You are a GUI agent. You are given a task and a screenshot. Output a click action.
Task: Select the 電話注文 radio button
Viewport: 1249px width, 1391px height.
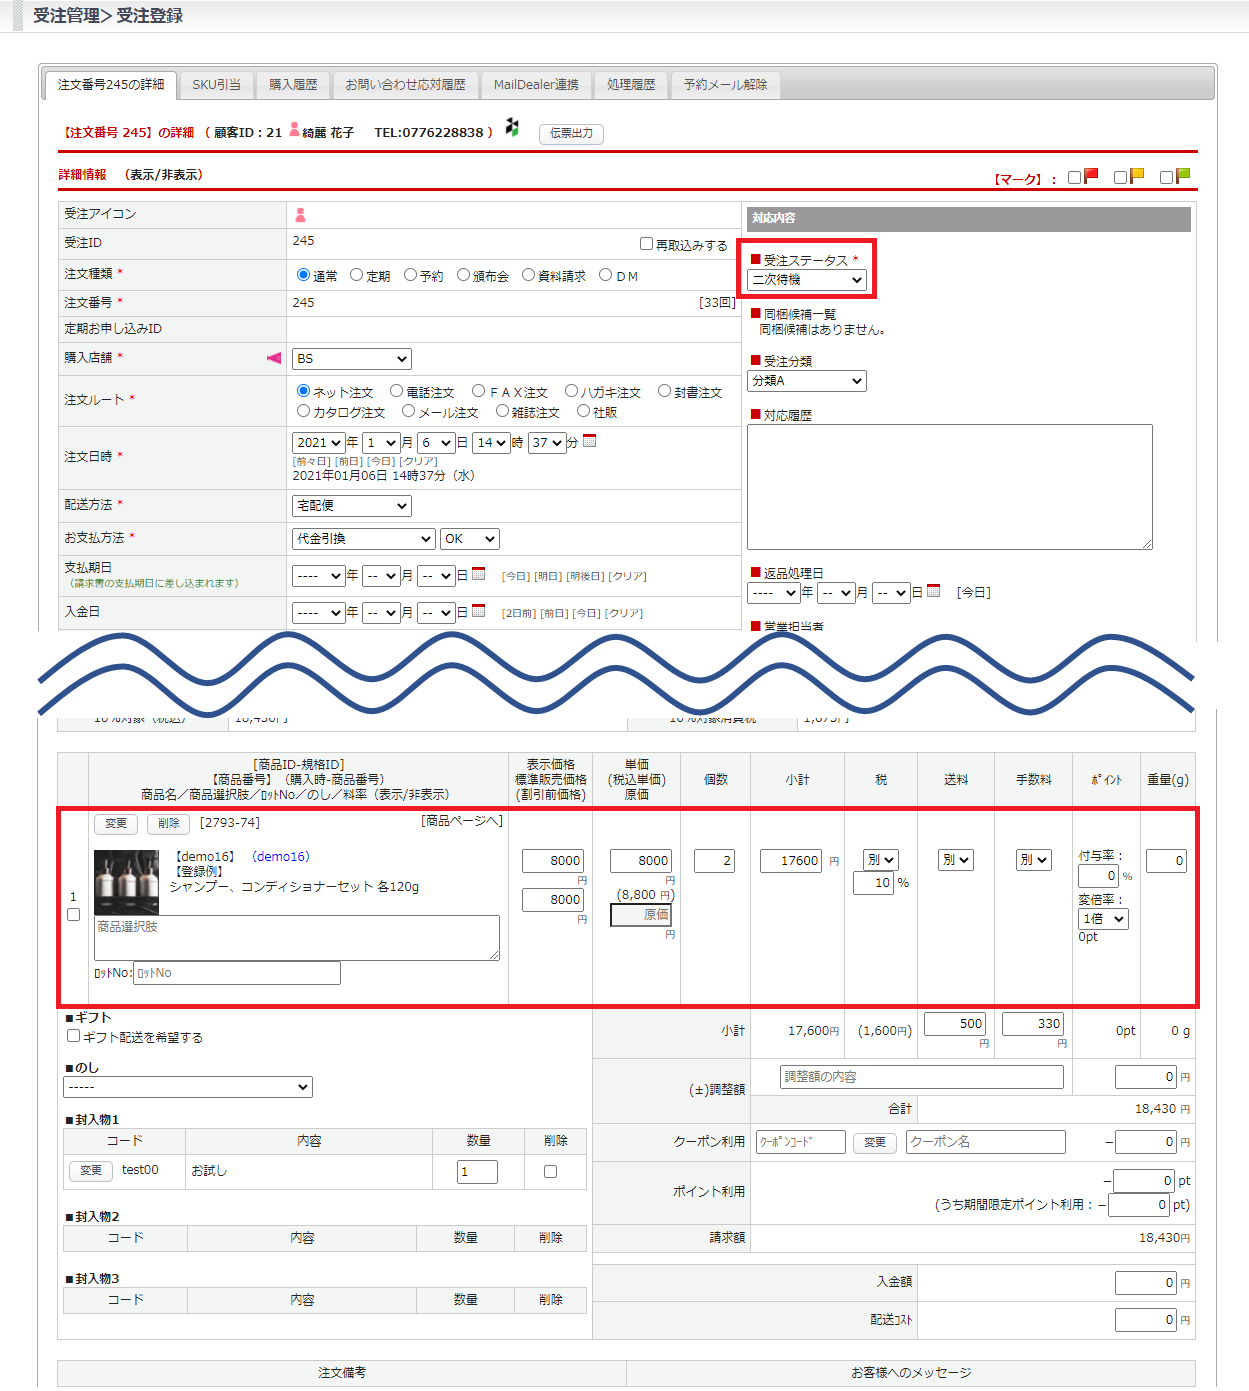(x=397, y=391)
